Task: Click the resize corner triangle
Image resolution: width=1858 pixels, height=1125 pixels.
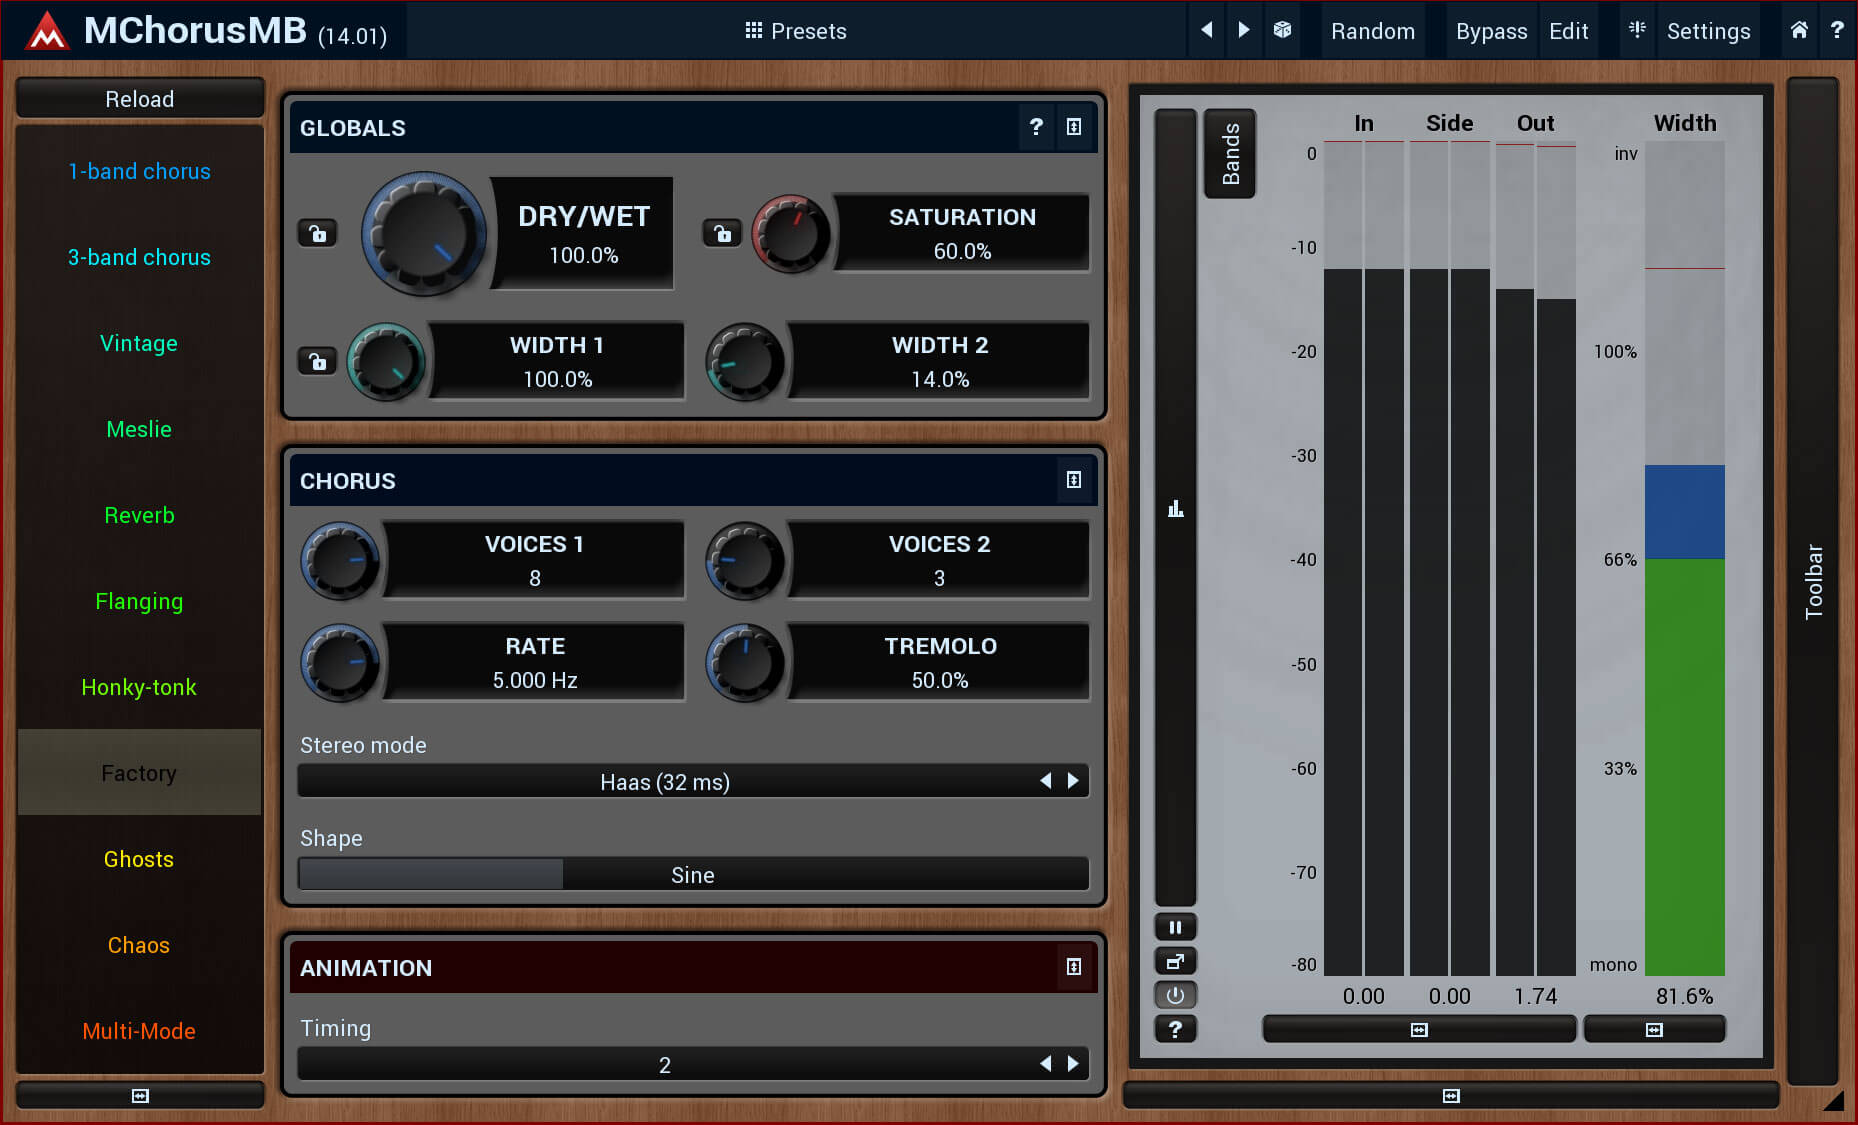Action: pyautogui.click(x=1833, y=1100)
